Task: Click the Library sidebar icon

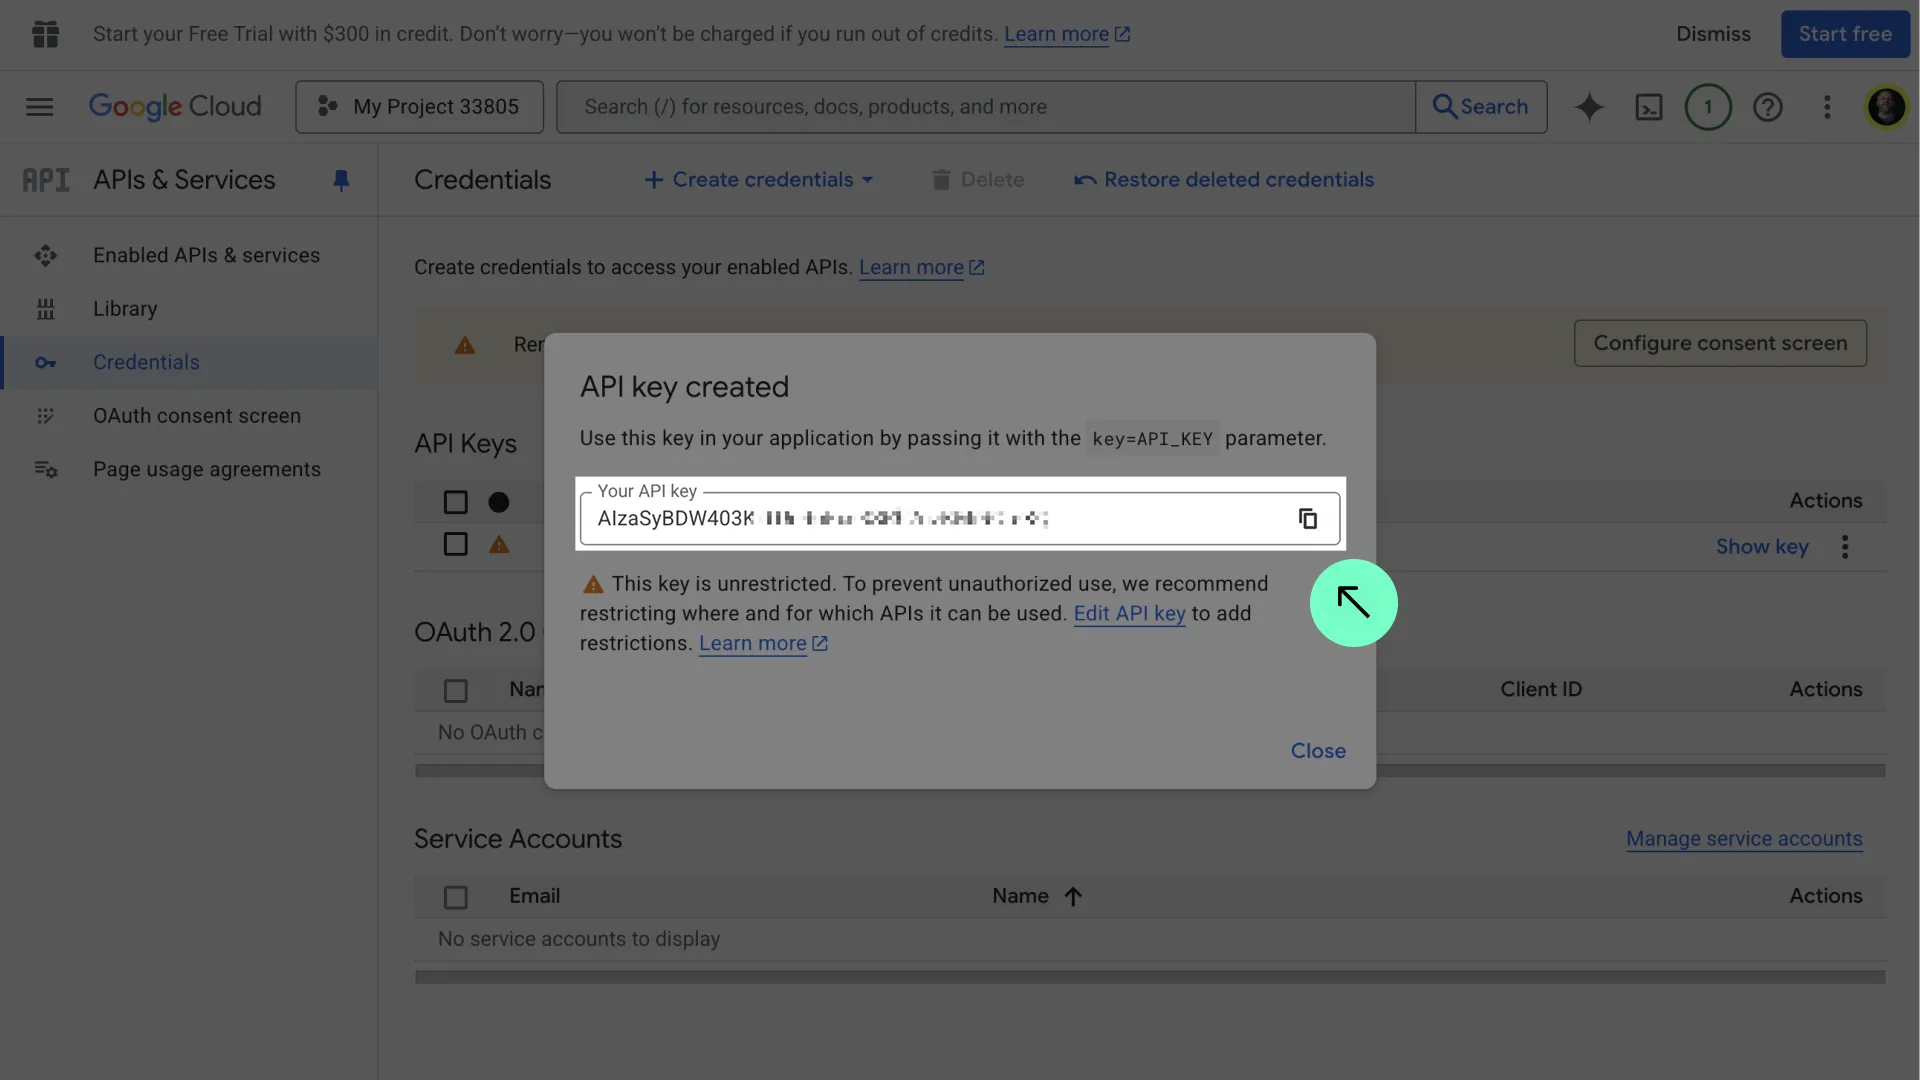Action: pyautogui.click(x=45, y=309)
